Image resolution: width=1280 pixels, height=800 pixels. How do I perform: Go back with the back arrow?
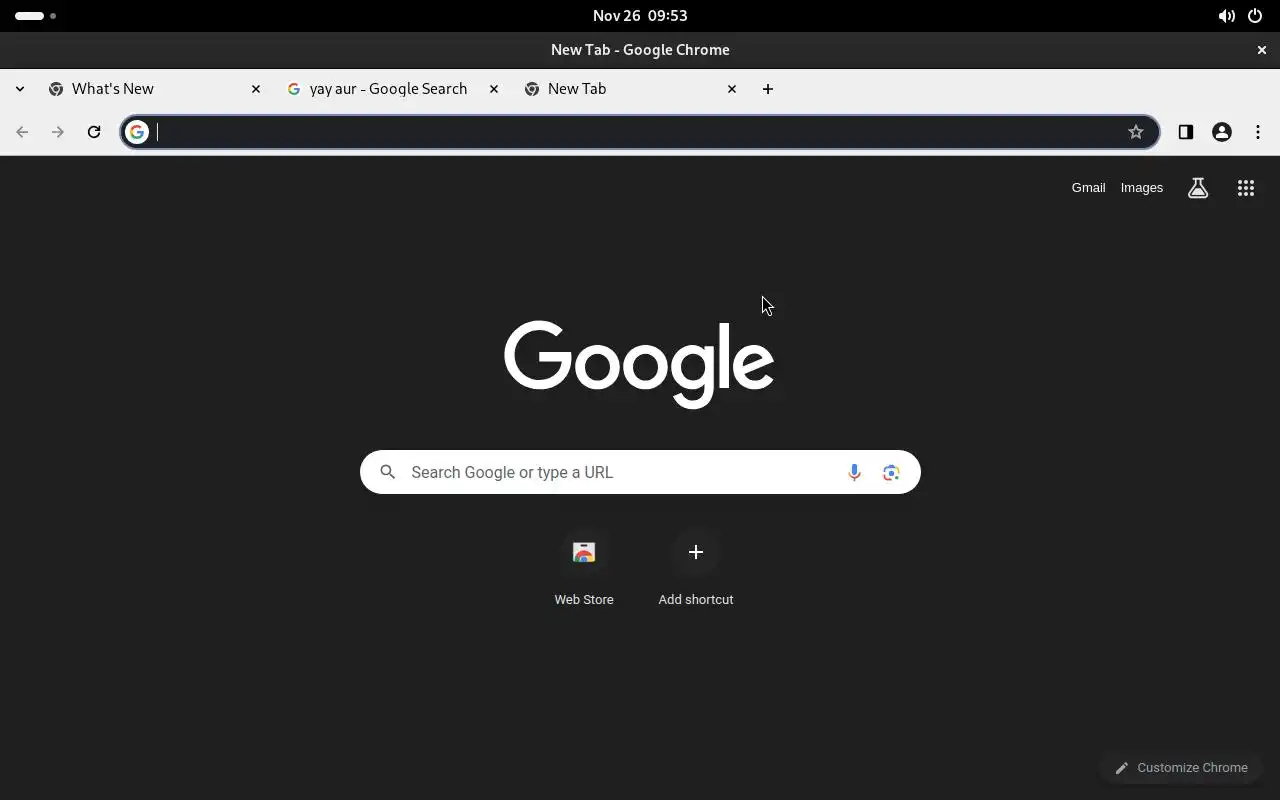coord(22,132)
